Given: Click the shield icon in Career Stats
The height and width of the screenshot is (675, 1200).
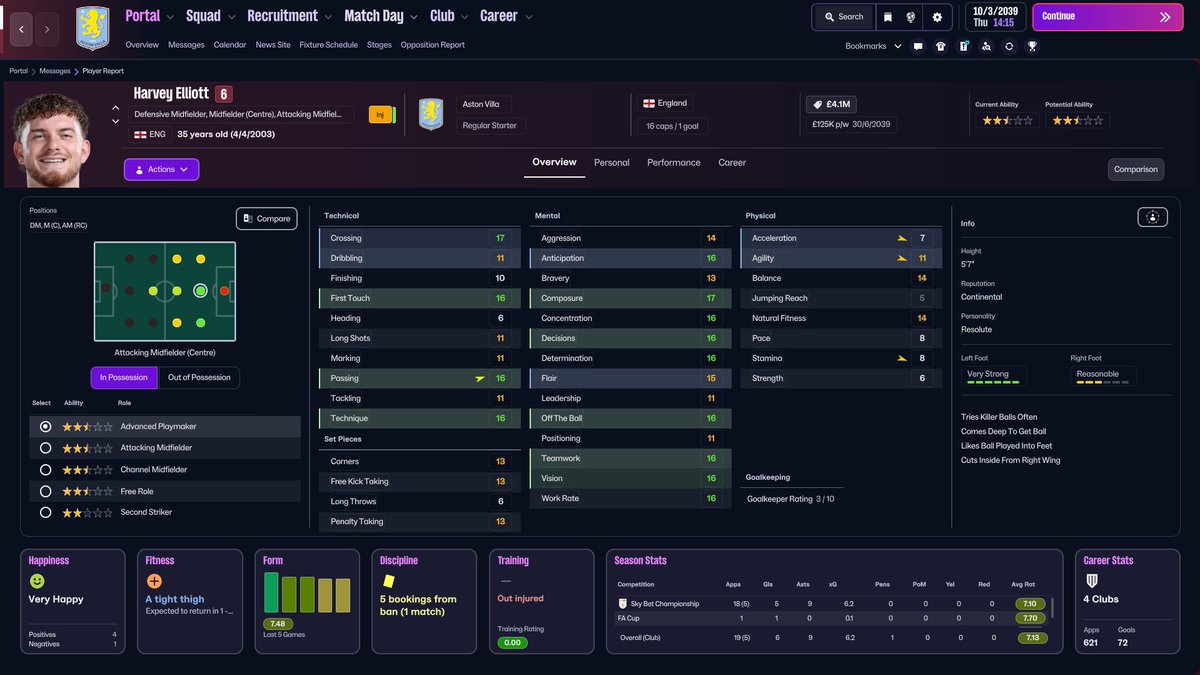Looking at the screenshot, I should [1092, 580].
